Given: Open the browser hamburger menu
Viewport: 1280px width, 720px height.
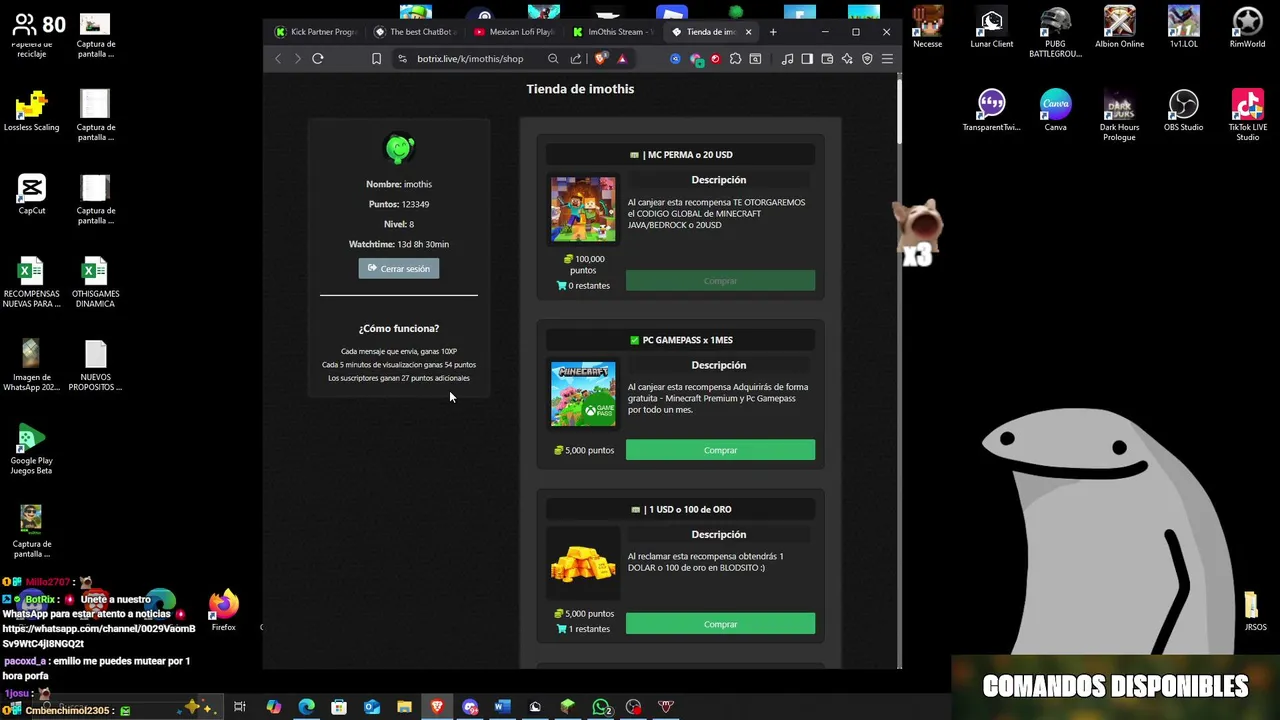Looking at the screenshot, I should (x=887, y=59).
